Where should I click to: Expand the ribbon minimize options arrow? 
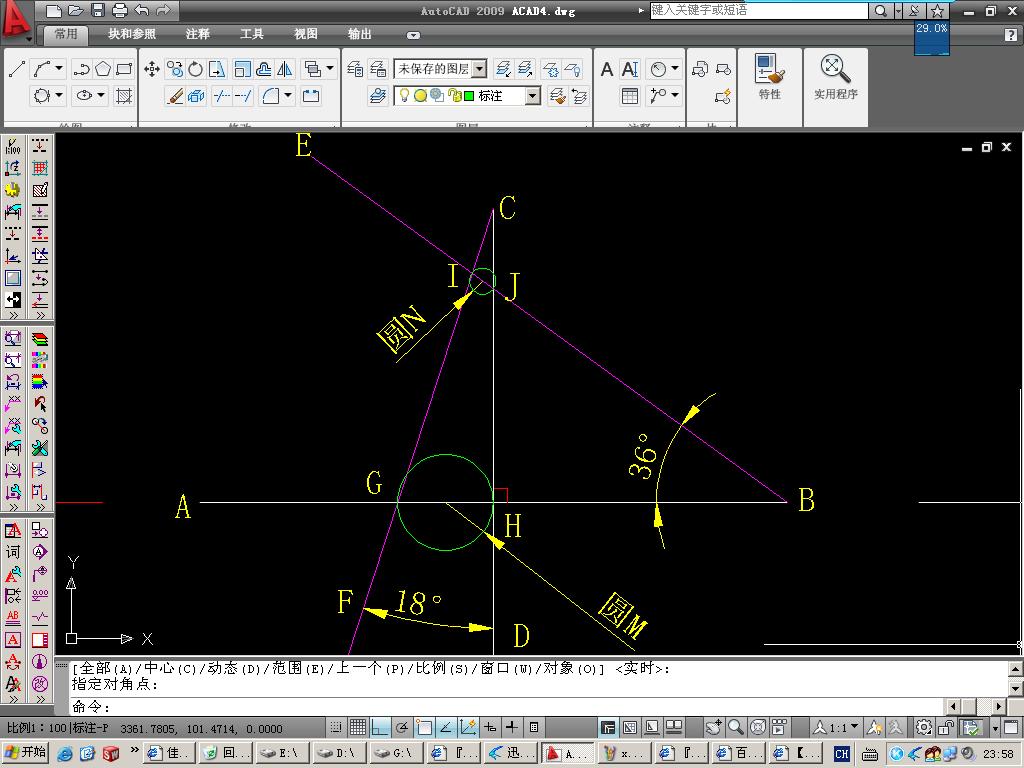(x=413, y=35)
